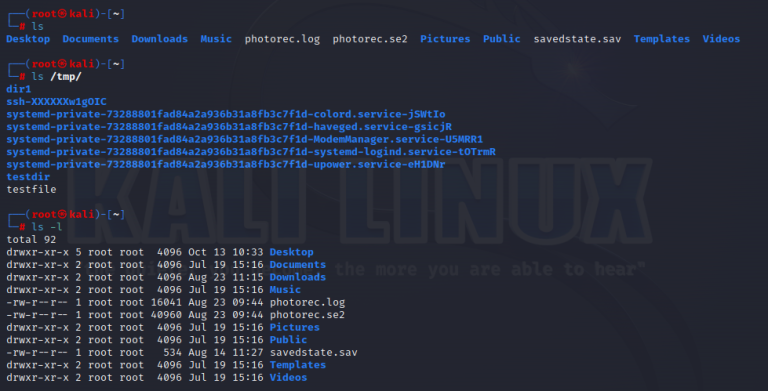Click Videos in the long listing
The height and width of the screenshot is (391, 768).
point(288,378)
